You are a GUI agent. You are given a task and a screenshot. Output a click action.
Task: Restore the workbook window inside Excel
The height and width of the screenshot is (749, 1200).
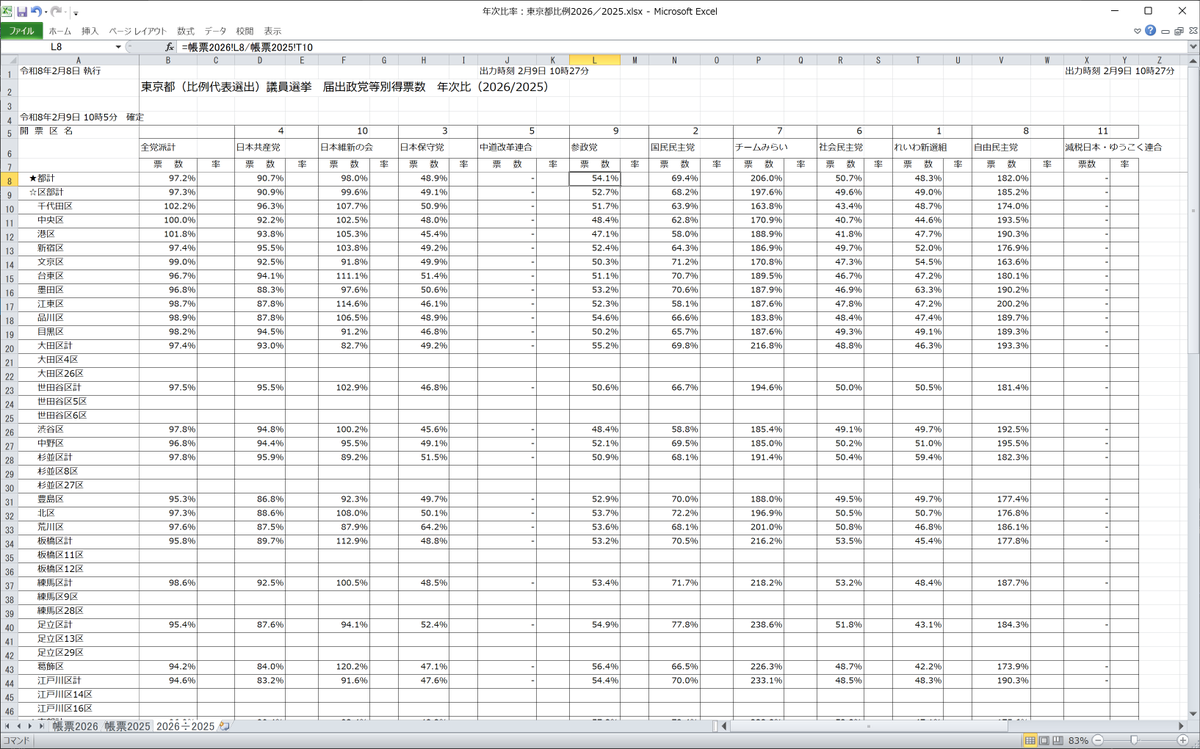pyautogui.click(x=1177, y=31)
